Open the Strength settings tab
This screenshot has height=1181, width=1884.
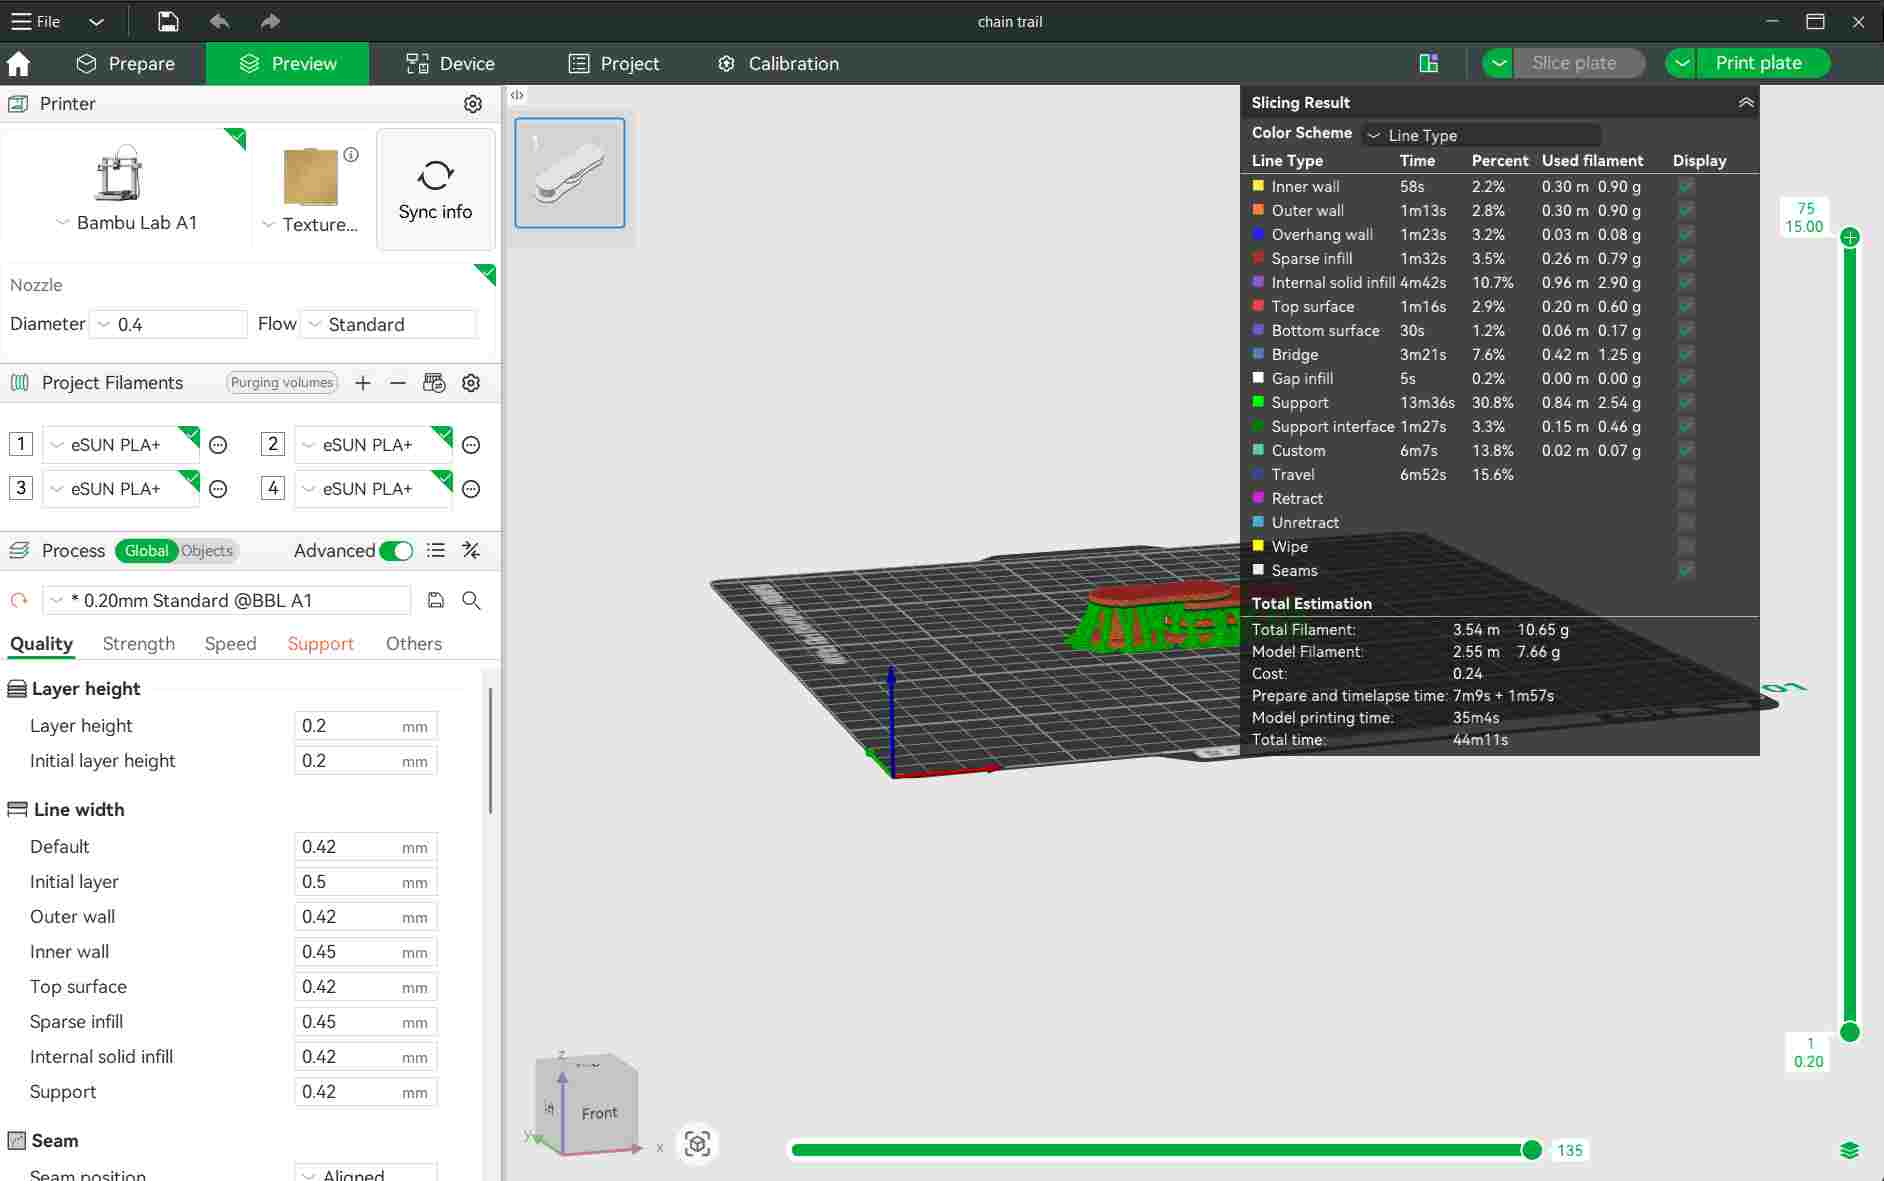tap(139, 644)
